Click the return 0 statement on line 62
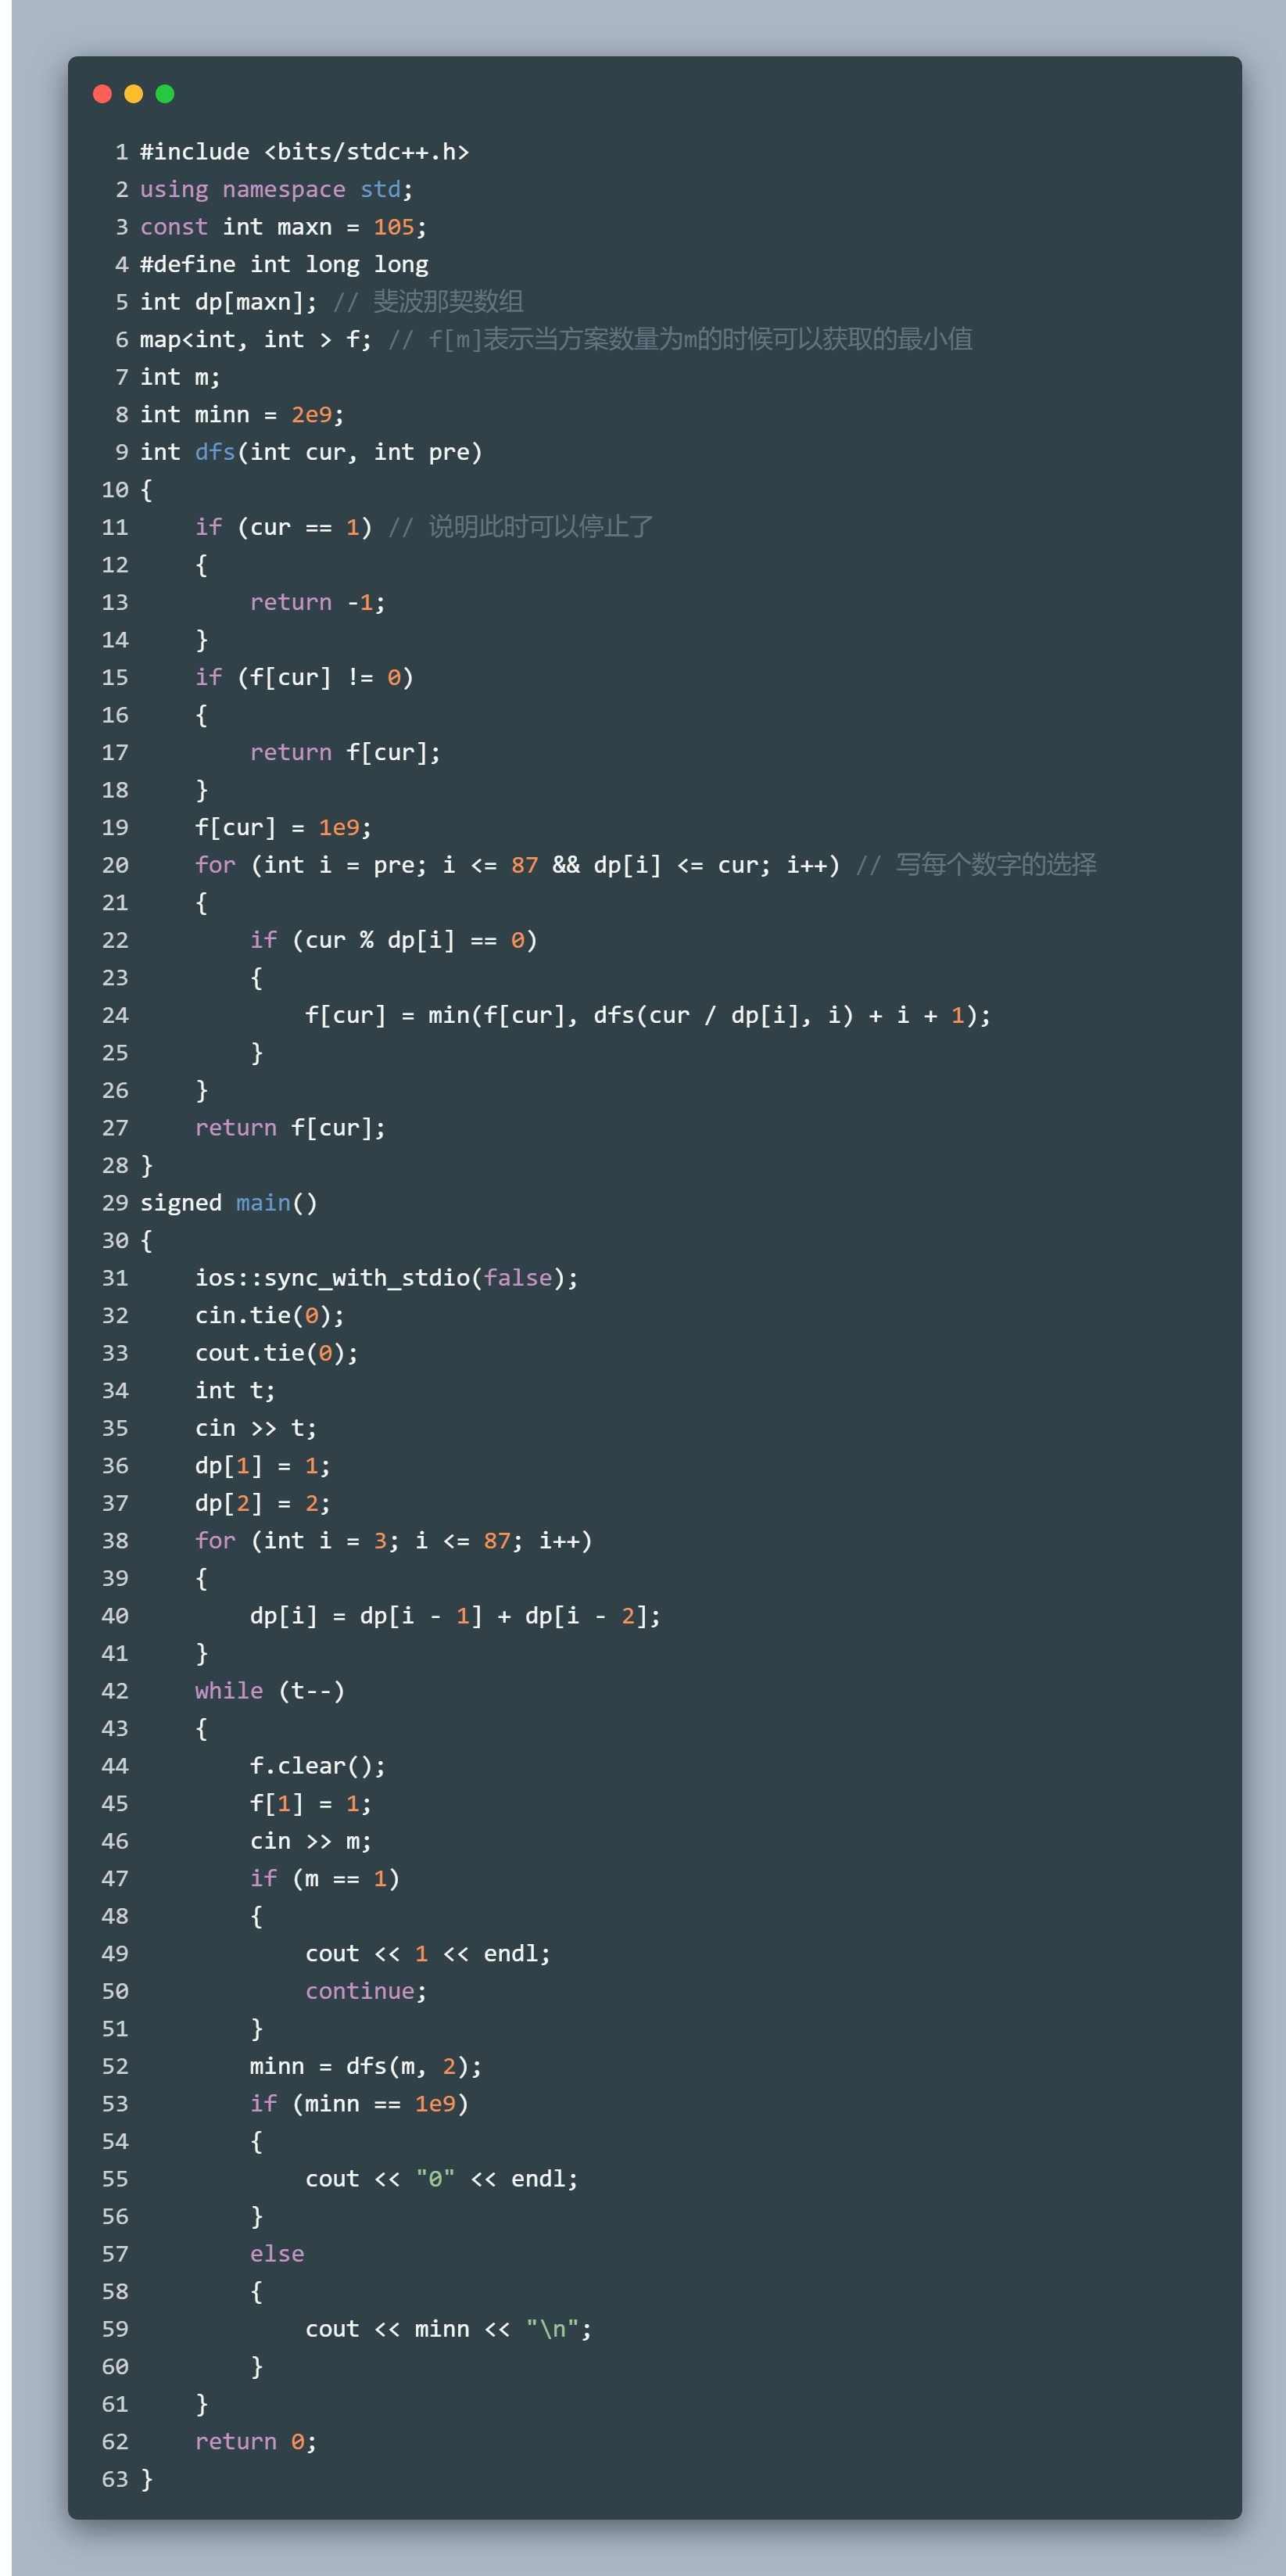 click(x=256, y=2442)
